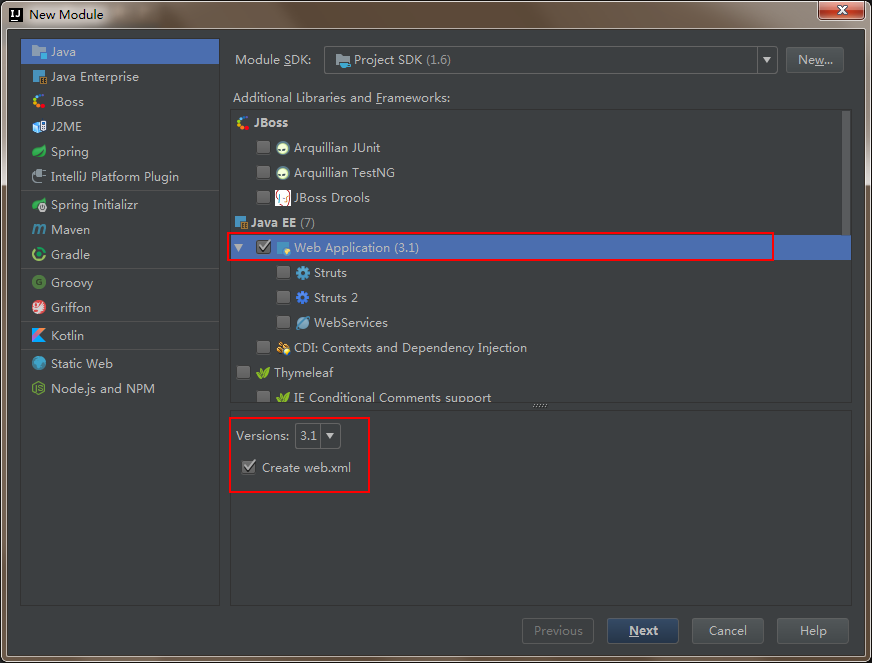Click the IntelliJ Platform Plugin icon
The width and height of the screenshot is (872, 663).
(x=39, y=176)
